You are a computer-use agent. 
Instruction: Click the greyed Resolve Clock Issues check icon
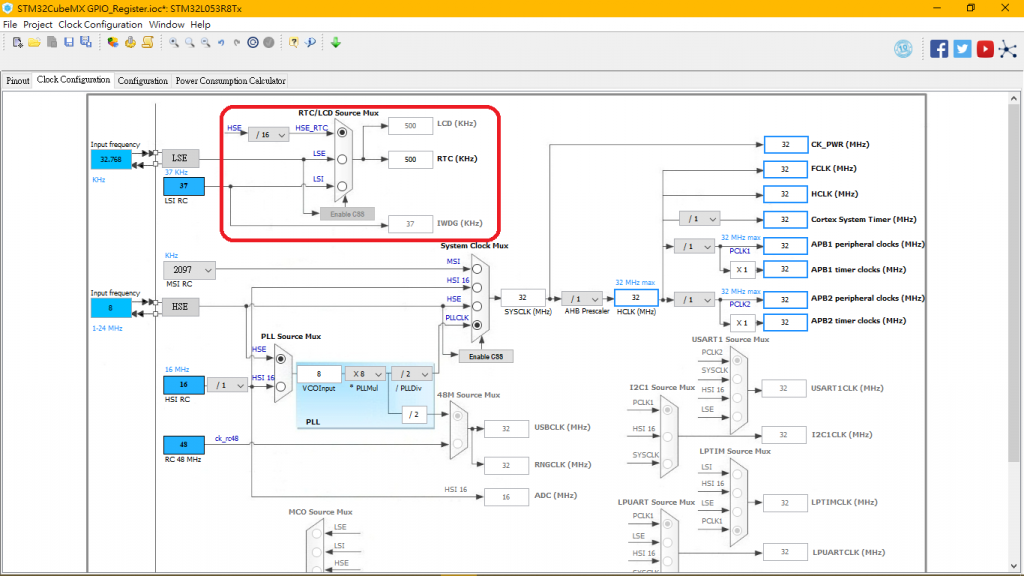[268, 42]
